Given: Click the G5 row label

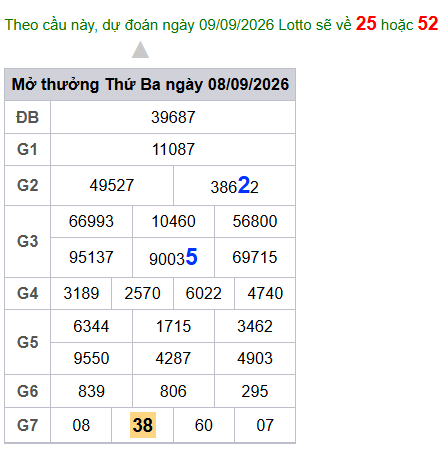Looking at the screenshot, I should point(27,342).
